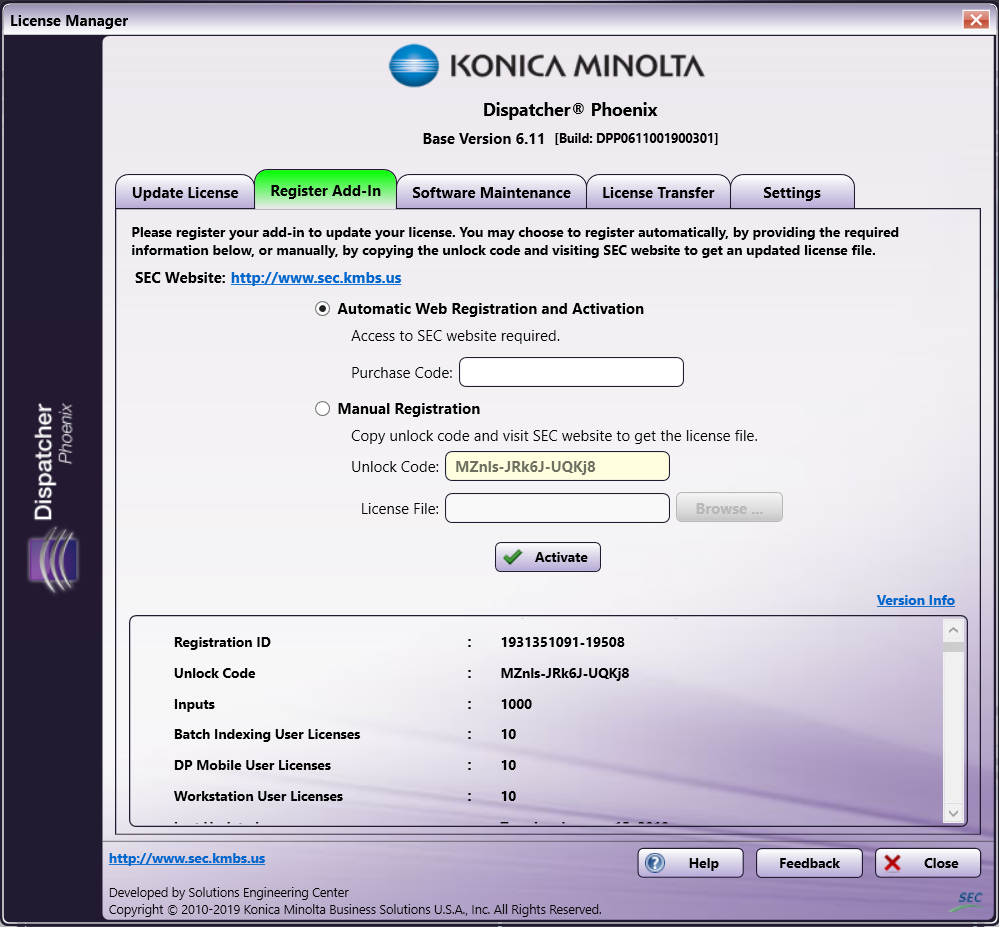
Task: Click the Purchase Code input field
Action: 571,372
